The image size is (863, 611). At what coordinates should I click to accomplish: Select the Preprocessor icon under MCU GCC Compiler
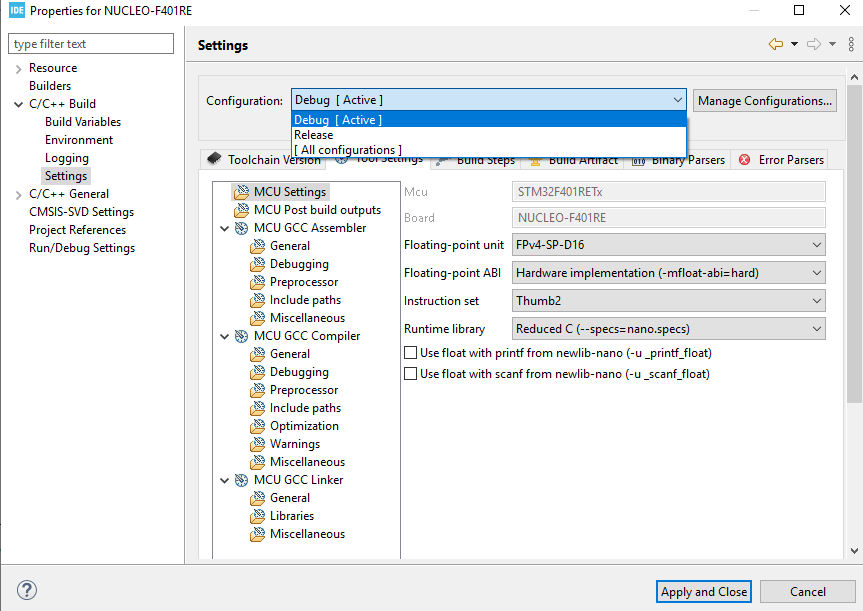point(258,390)
